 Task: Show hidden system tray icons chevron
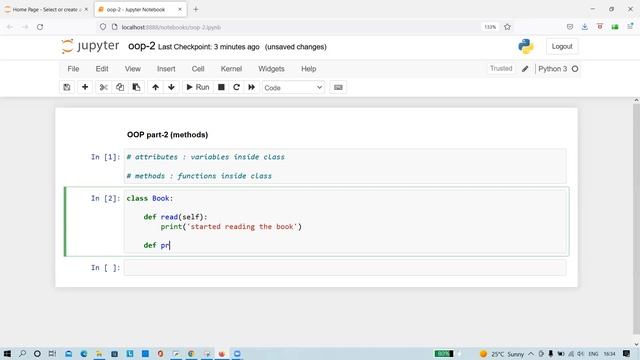click(x=531, y=354)
